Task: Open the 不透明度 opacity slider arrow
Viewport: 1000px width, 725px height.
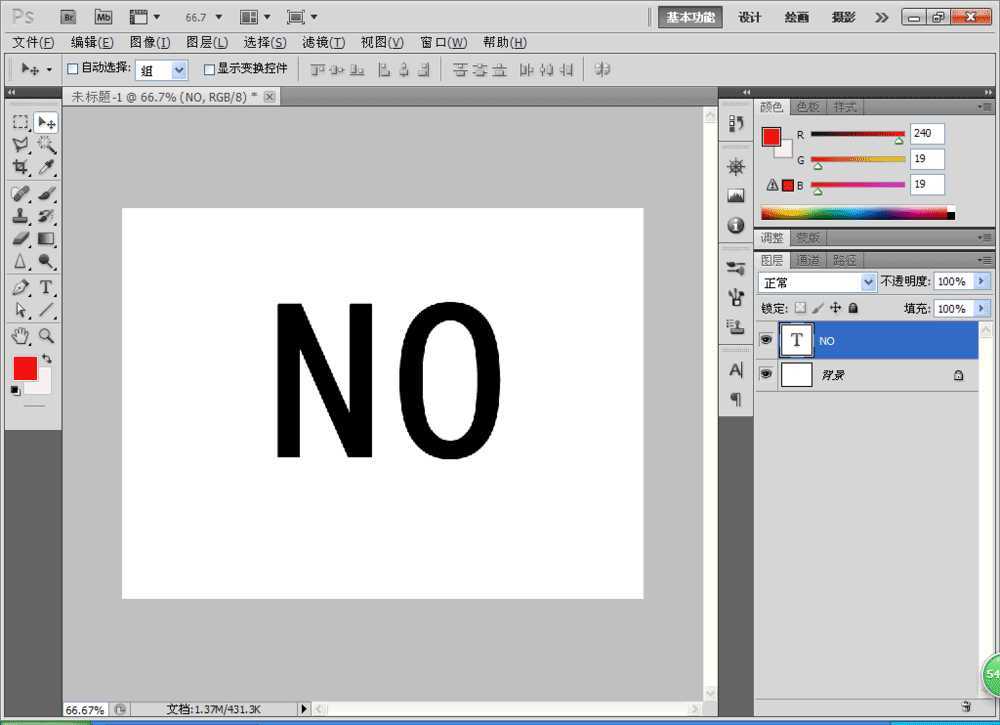Action: coord(981,282)
